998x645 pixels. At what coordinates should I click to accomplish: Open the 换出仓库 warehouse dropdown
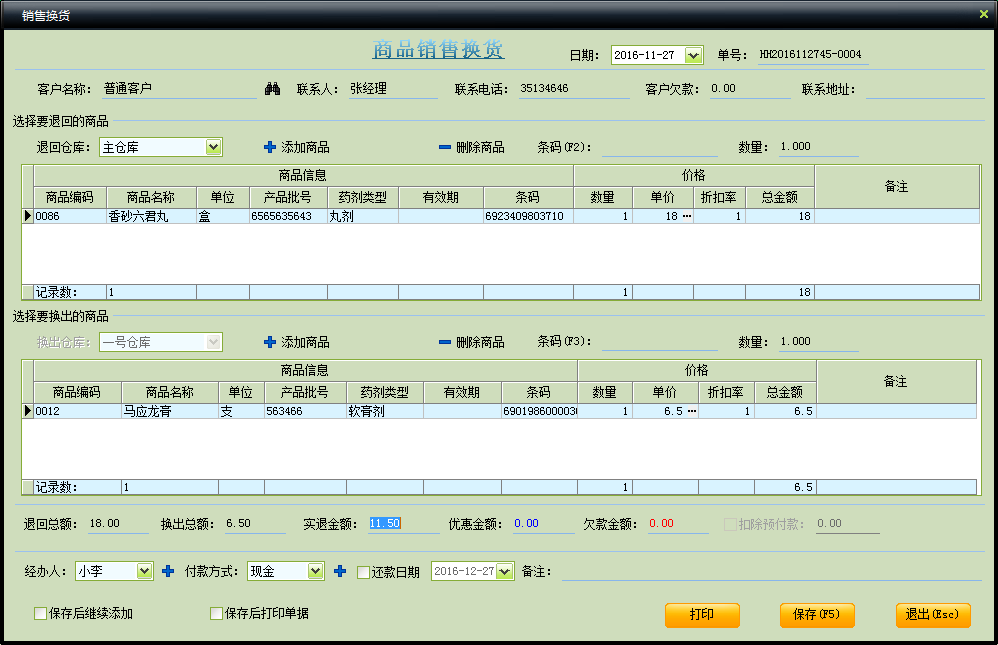pyautogui.click(x=213, y=342)
